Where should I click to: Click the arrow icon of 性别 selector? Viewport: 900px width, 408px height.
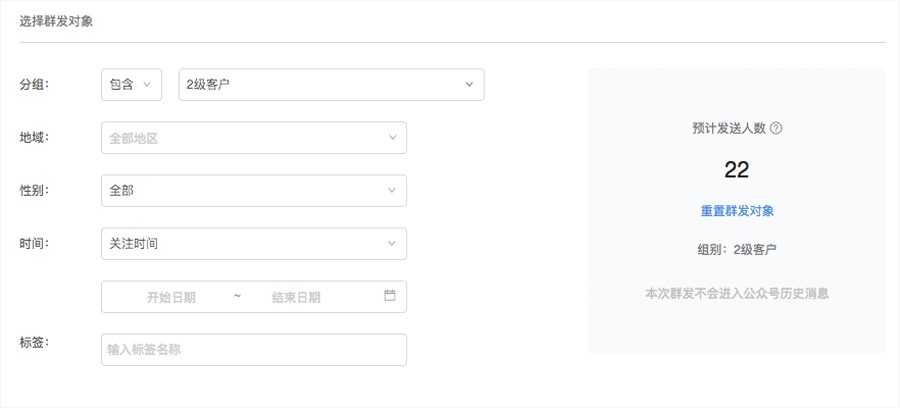[x=392, y=191]
